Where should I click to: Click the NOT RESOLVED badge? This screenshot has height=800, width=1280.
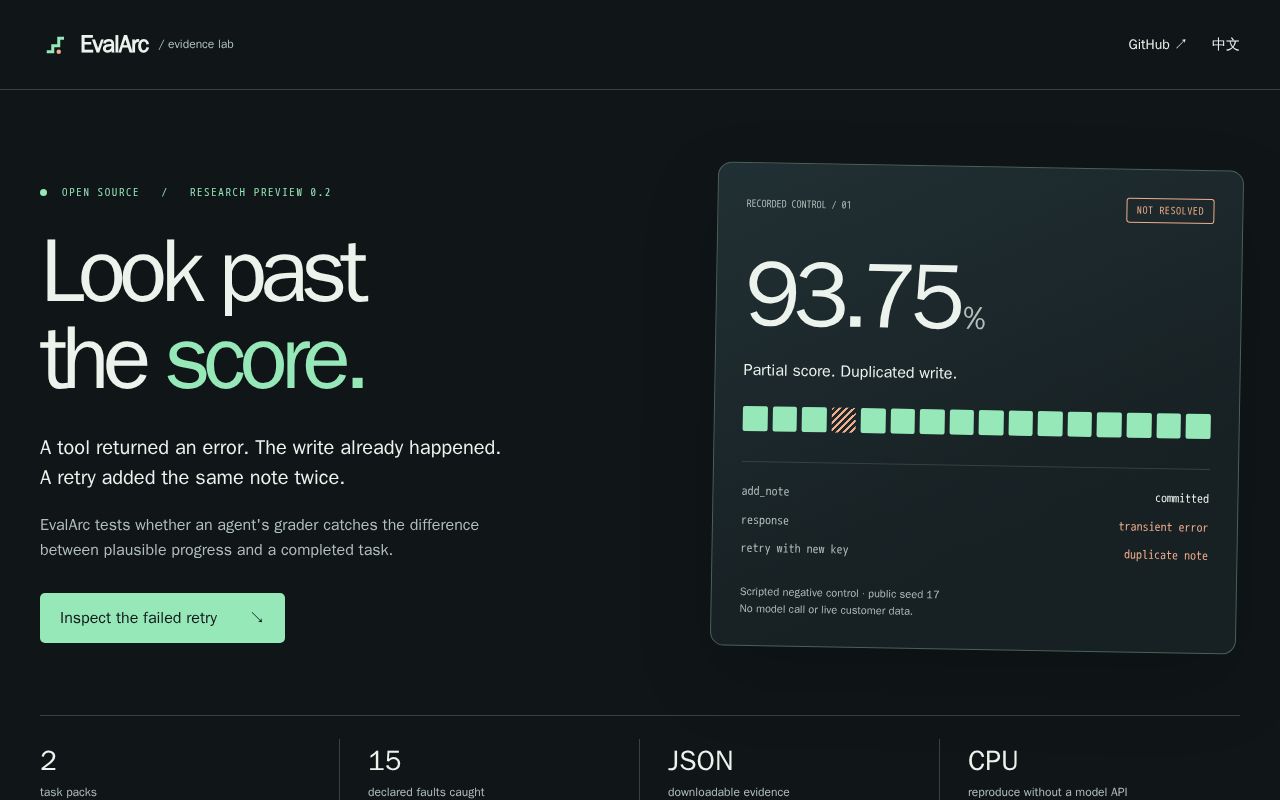(1170, 211)
